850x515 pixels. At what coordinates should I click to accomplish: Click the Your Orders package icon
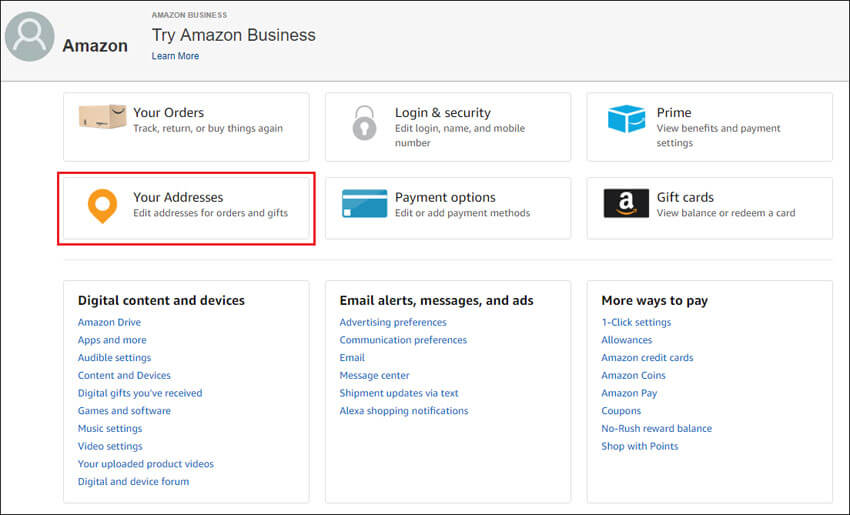point(102,117)
